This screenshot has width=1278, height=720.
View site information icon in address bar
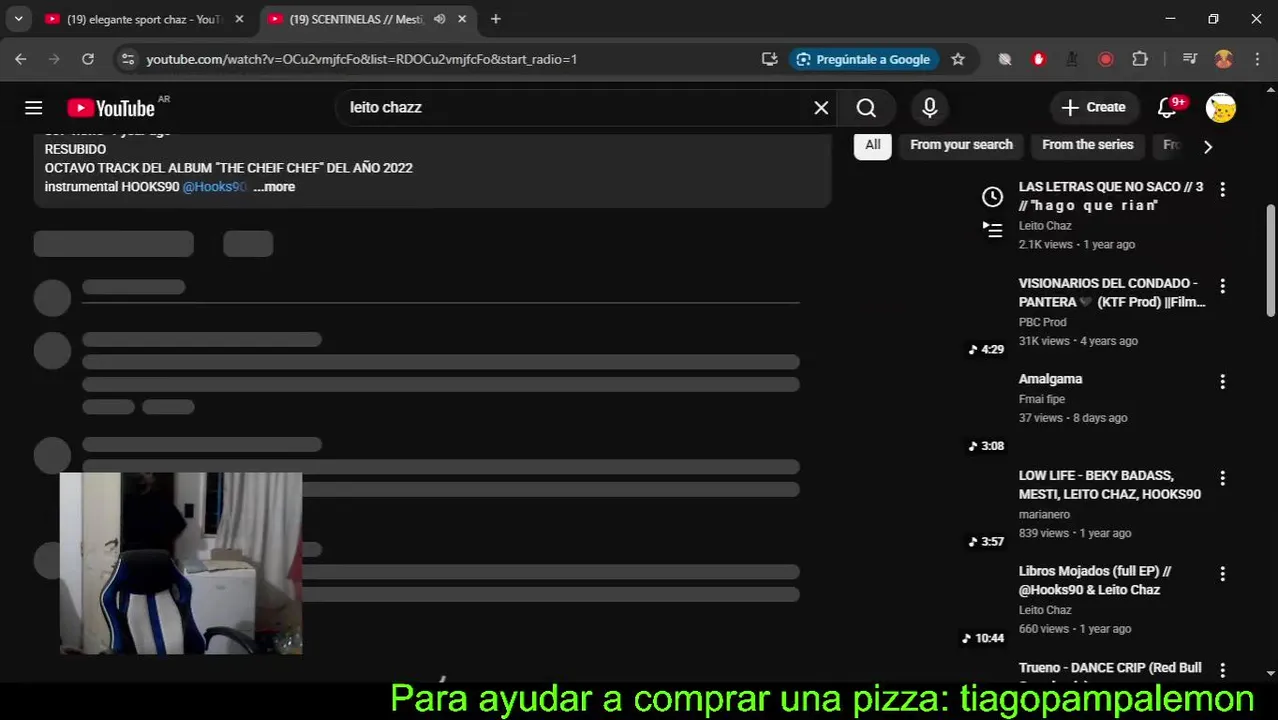(127, 59)
